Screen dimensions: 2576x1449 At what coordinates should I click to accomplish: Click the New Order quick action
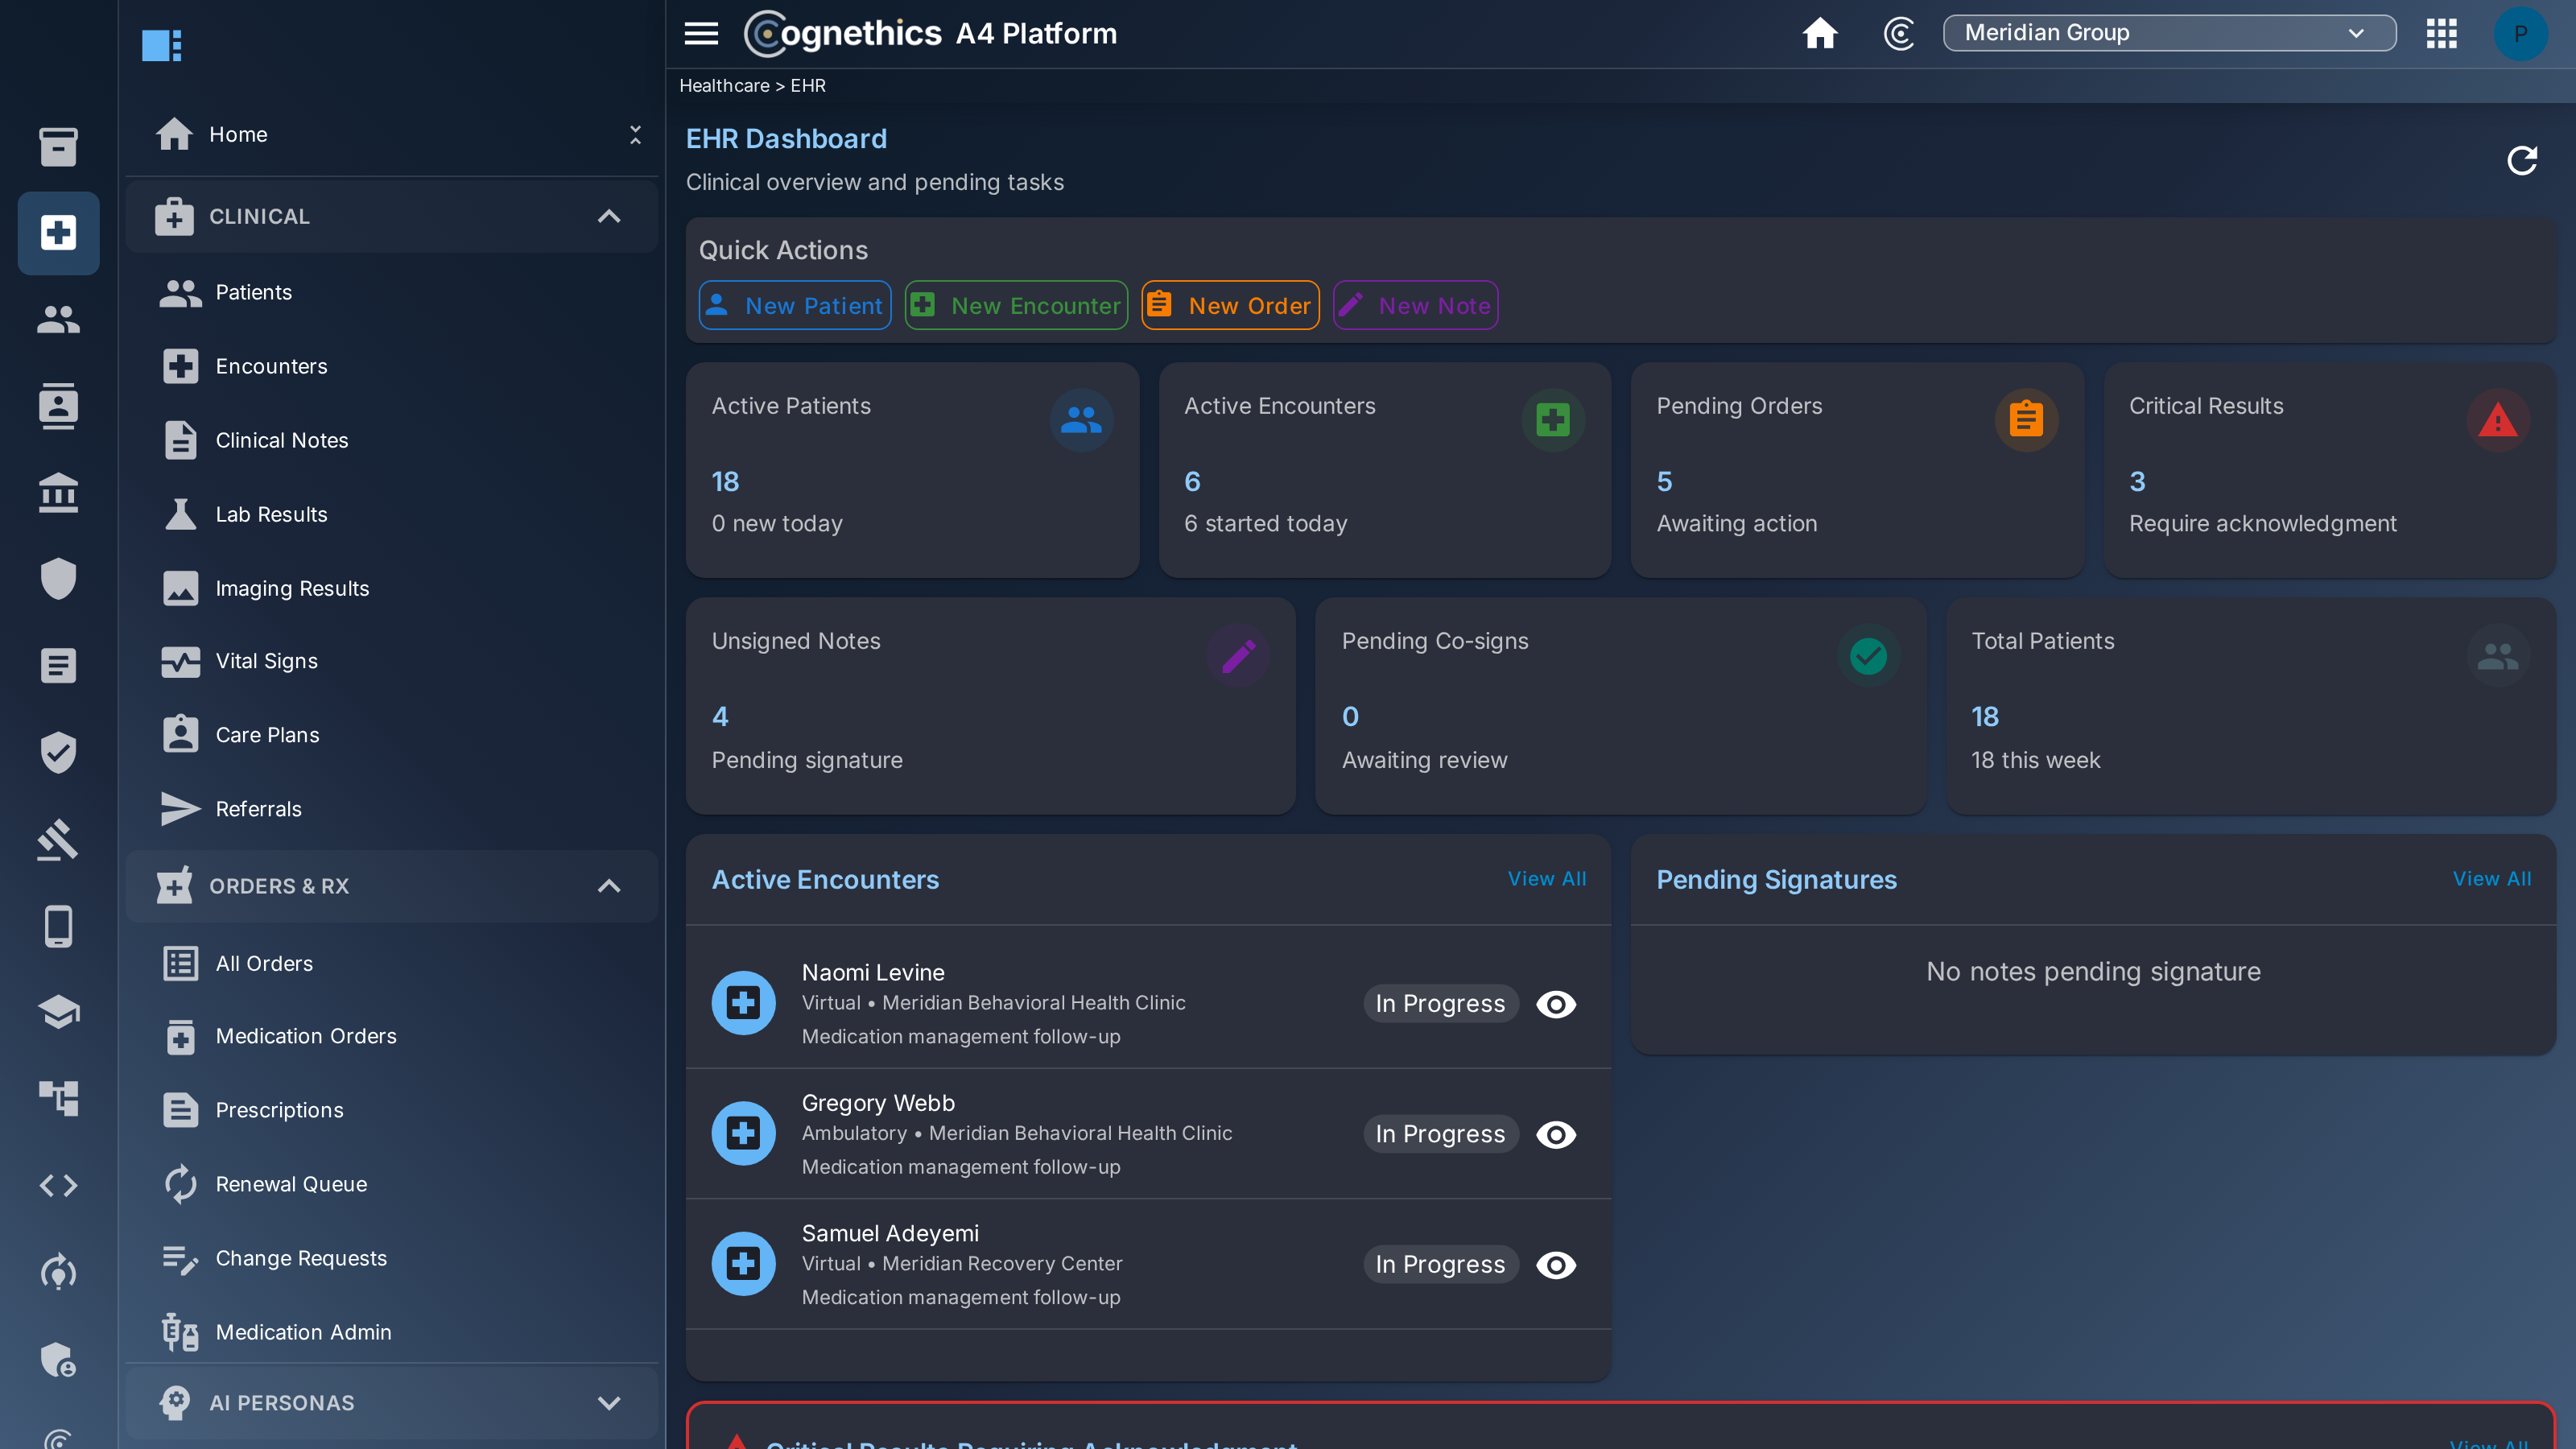[x=1230, y=305]
